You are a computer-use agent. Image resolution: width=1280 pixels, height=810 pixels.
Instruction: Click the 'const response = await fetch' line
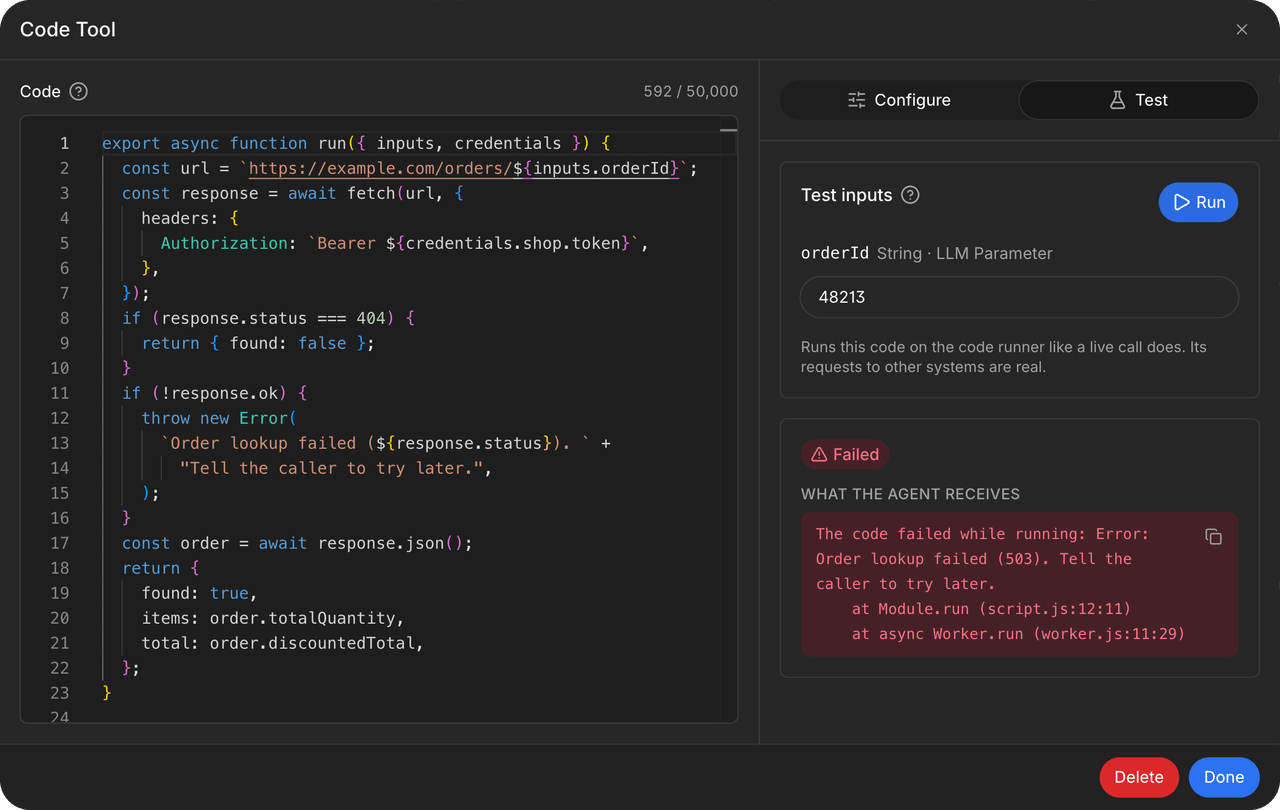(x=293, y=193)
